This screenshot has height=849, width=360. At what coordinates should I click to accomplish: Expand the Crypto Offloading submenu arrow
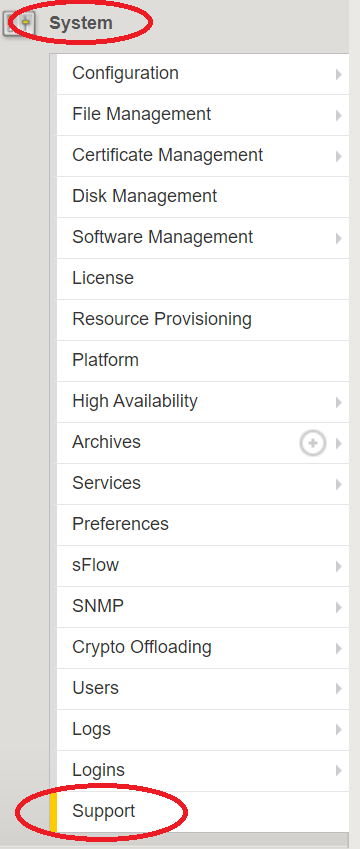(338, 648)
